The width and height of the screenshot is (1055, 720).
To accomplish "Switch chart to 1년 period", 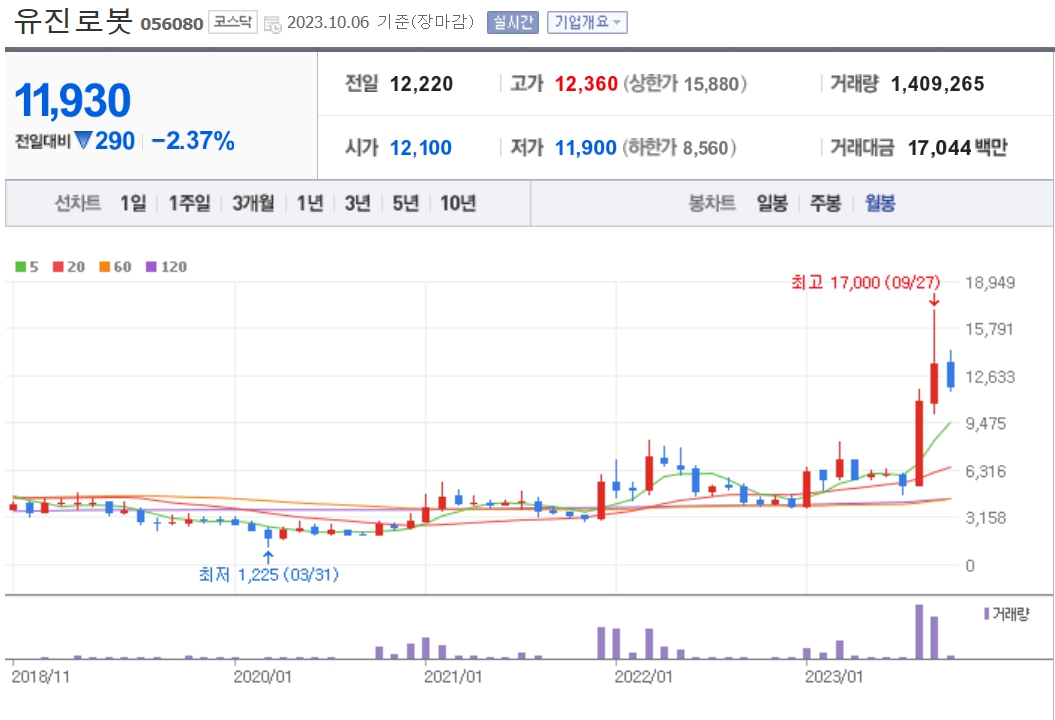I will click(310, 203).
